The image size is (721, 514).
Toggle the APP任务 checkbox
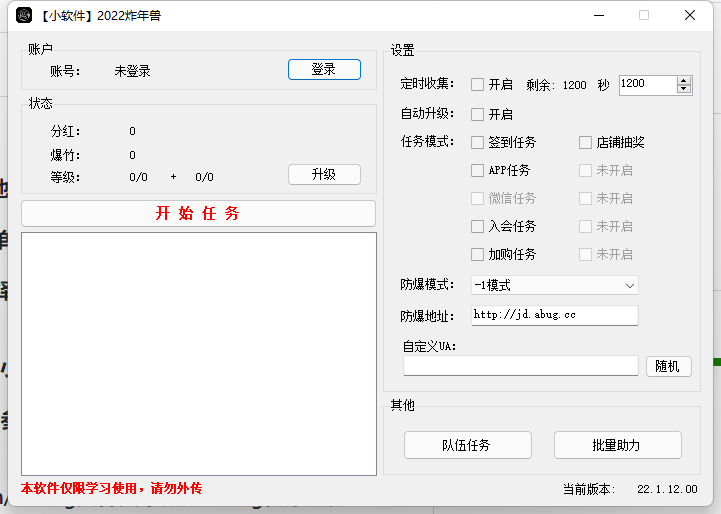478,171
